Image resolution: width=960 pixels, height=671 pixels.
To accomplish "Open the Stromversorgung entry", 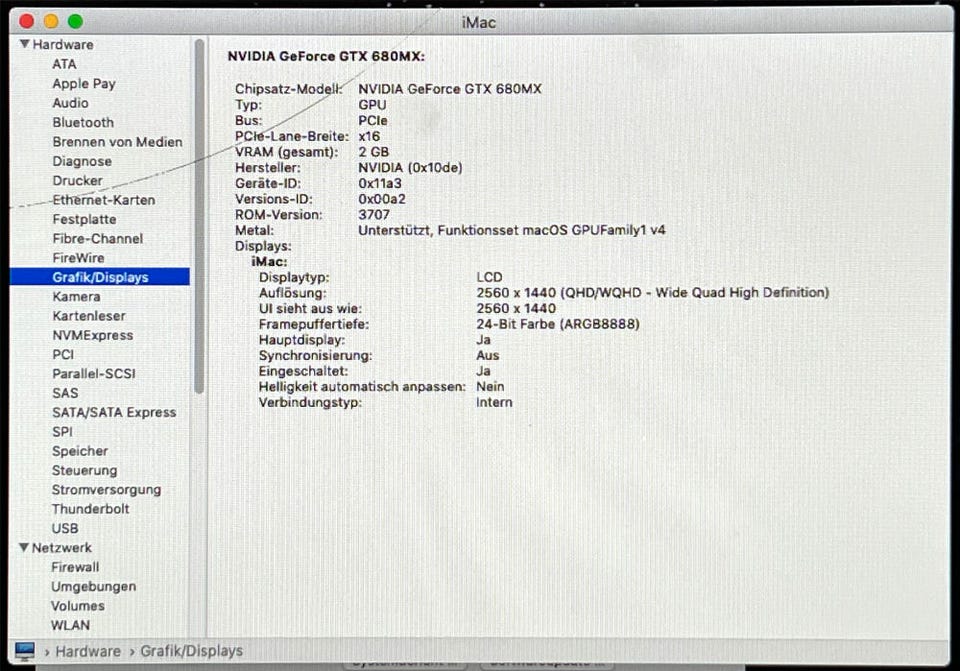I will click(107, 490).
